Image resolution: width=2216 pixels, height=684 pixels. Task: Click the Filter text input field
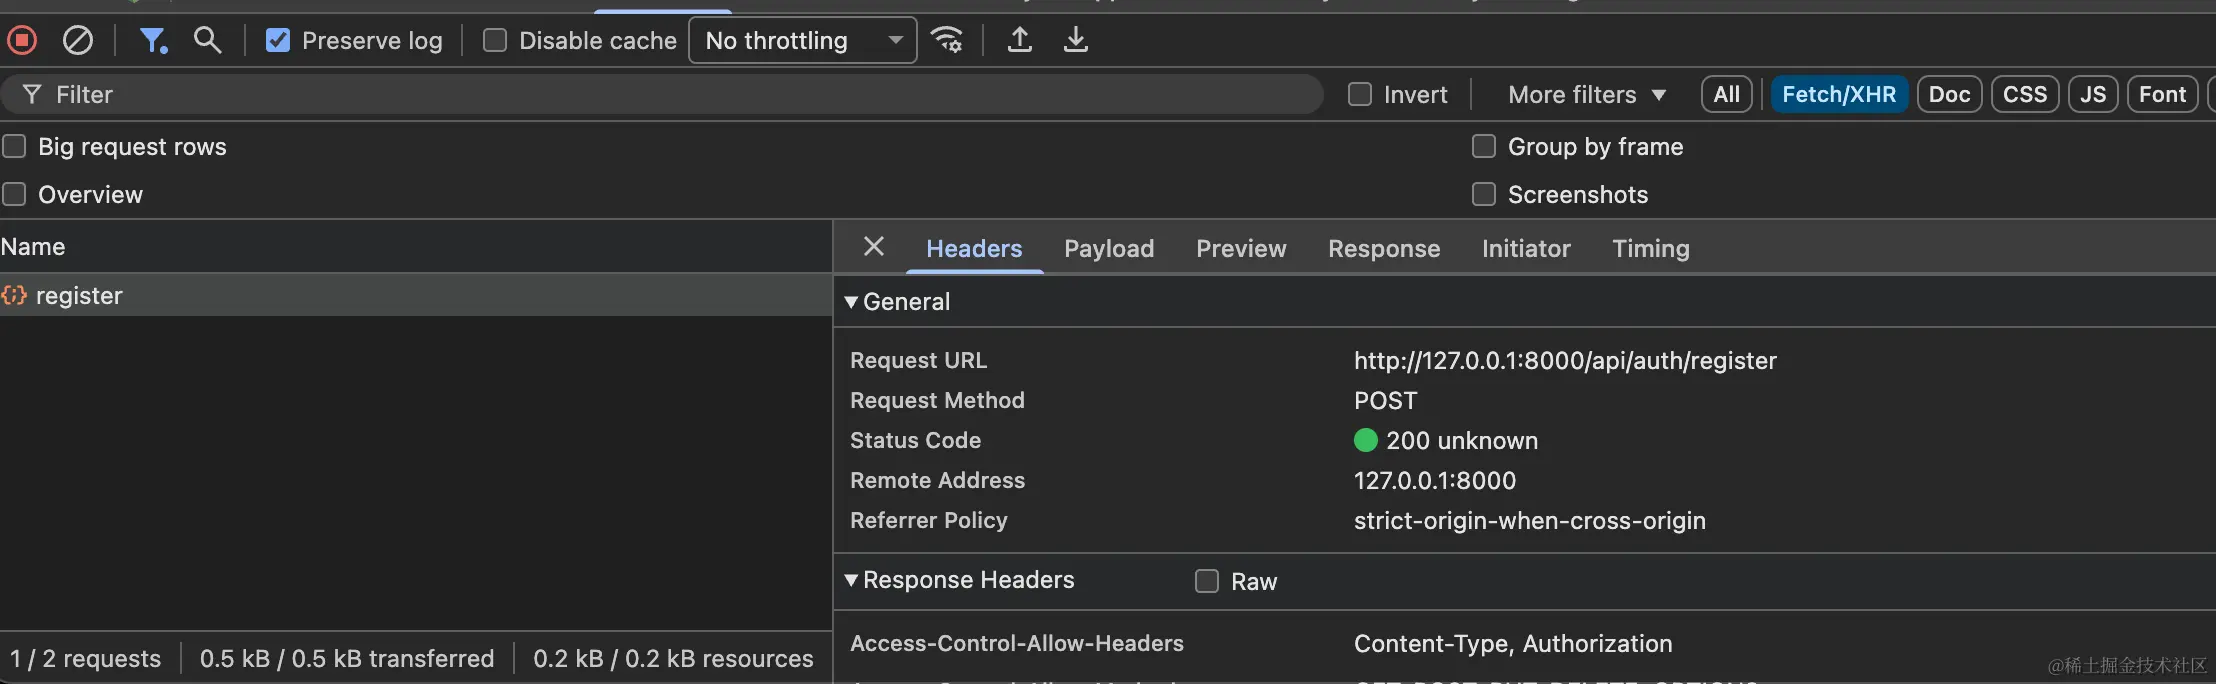[660, 94]
